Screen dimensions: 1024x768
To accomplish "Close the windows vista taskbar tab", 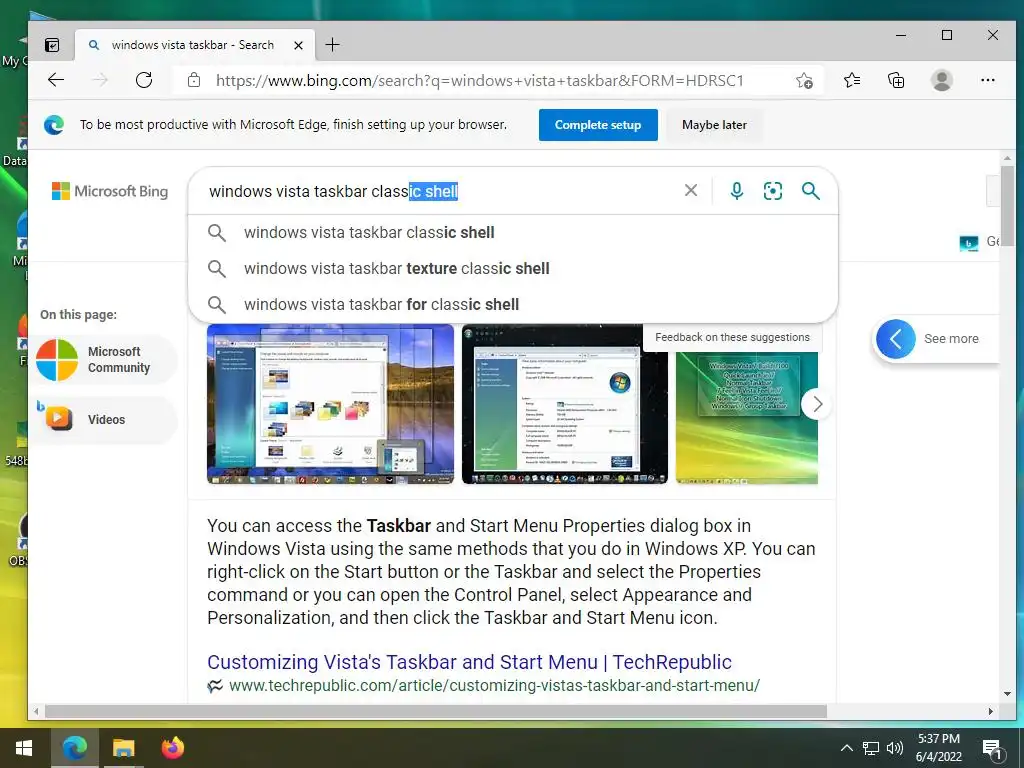I will [x=298, y=45].
